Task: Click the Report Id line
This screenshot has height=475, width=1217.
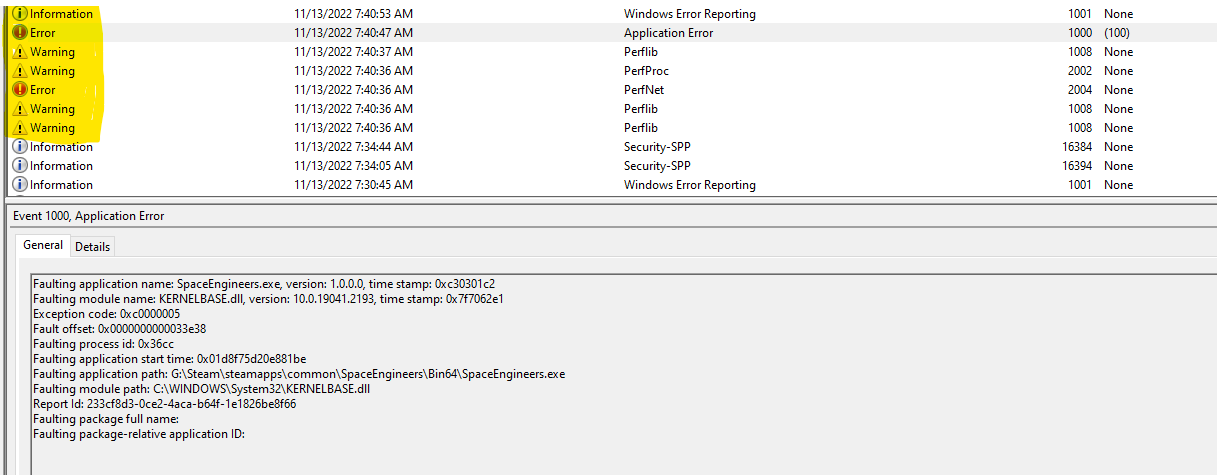Action: 165,404
